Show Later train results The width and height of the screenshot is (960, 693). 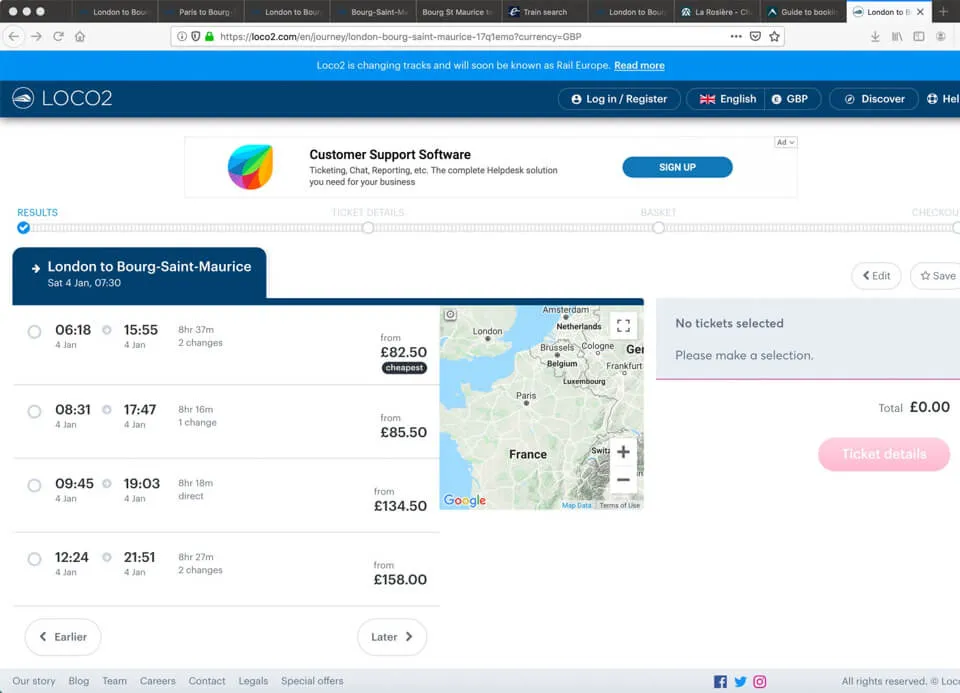point(392,637)
